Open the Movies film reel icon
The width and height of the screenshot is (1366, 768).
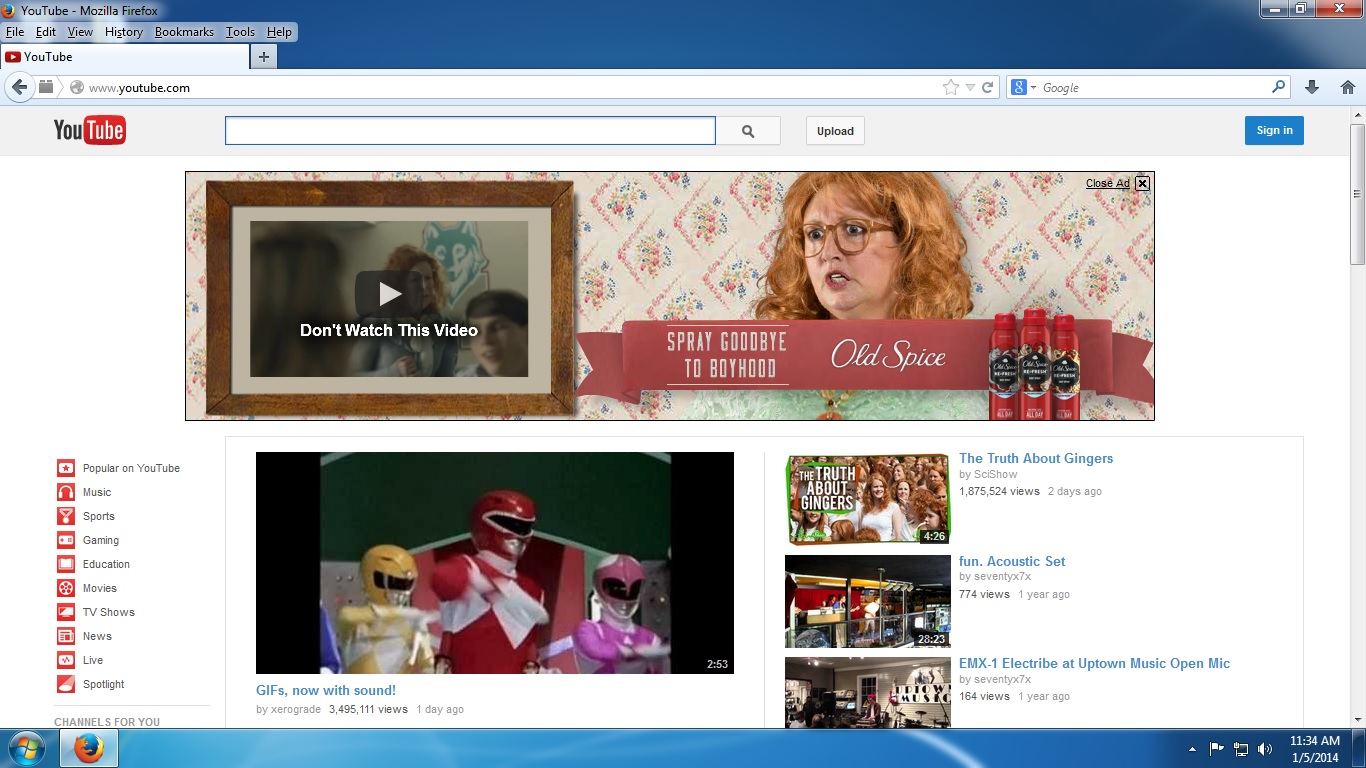(65, 588)
